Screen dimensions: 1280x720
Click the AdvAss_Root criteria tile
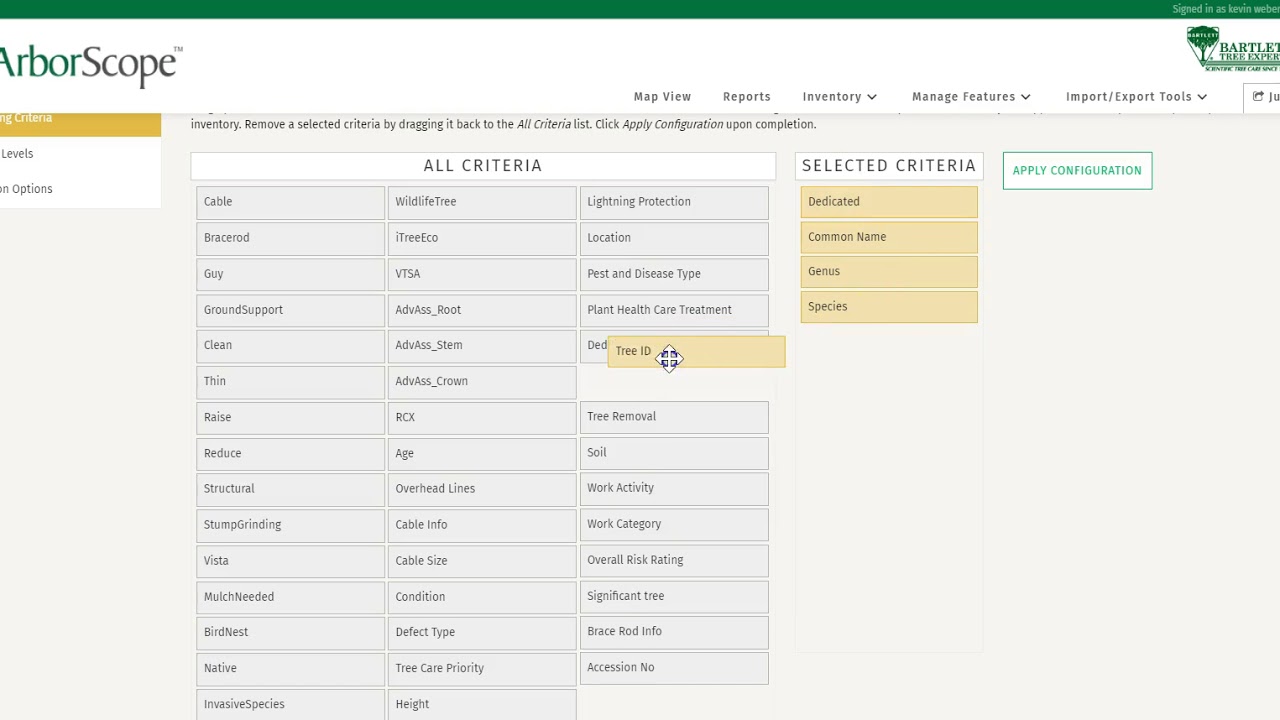pyautogui.click(x=482, y=310)
